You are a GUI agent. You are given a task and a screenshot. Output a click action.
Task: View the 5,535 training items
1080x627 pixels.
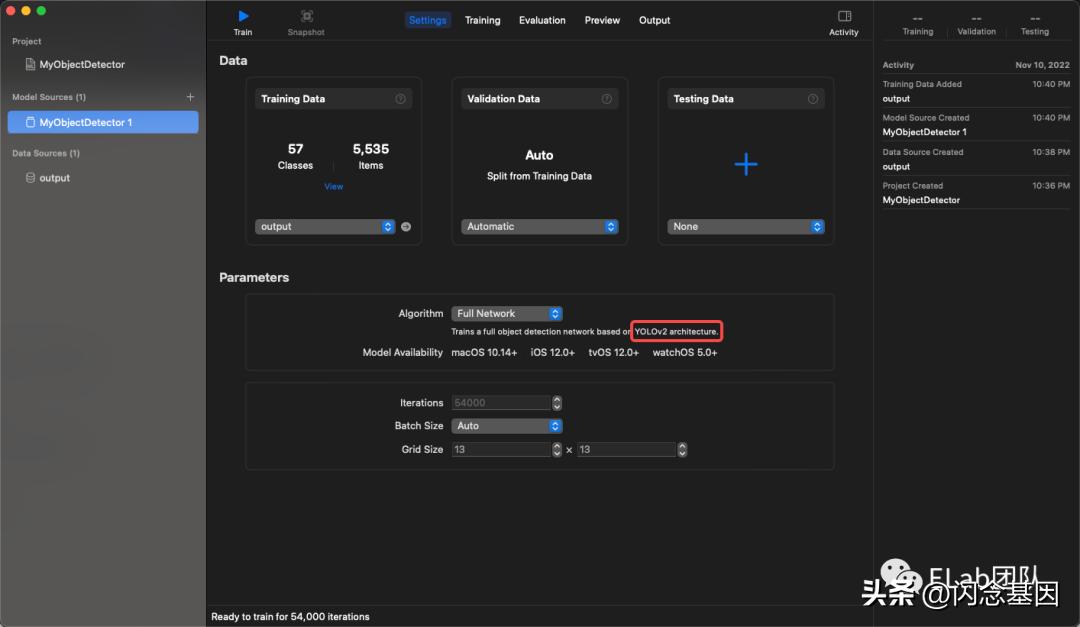tap(332, 186)
